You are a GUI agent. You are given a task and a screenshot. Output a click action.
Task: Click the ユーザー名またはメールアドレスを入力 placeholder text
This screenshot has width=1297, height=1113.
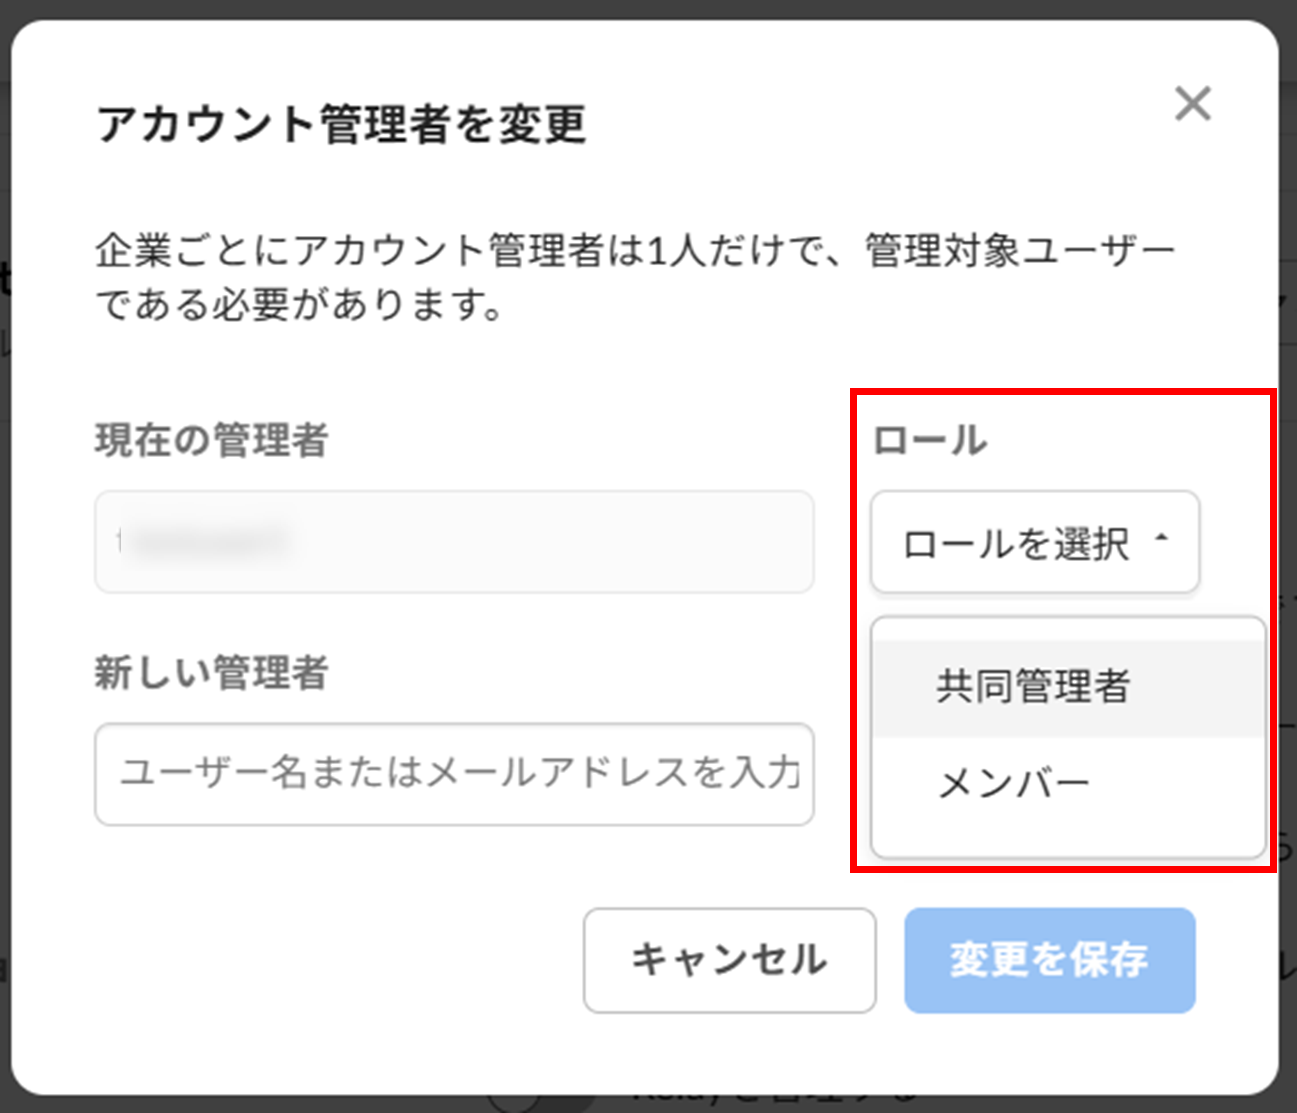click(x=460, y=773)
